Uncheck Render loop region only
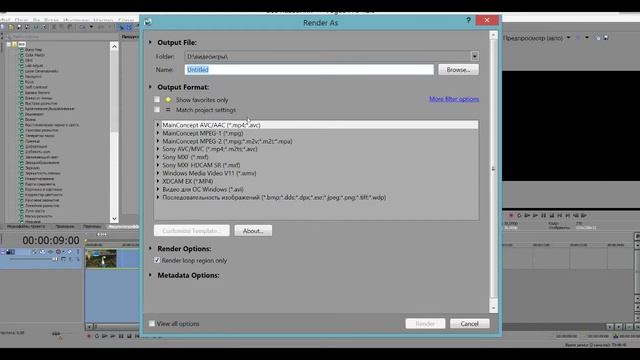 (157, 260)
